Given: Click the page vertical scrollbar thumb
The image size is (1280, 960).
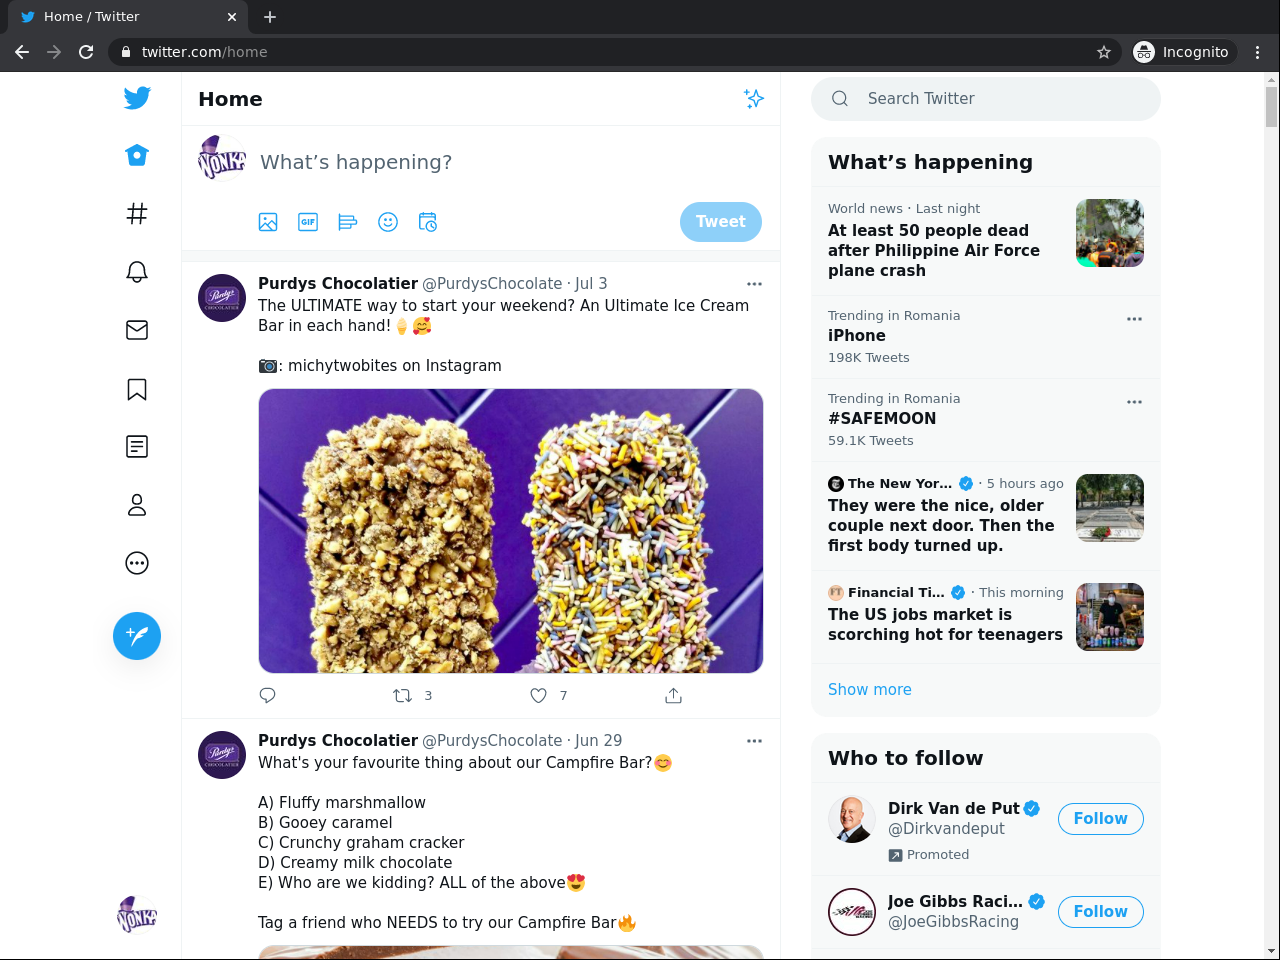Looking at the screenshot, I should pos(1272,107).
